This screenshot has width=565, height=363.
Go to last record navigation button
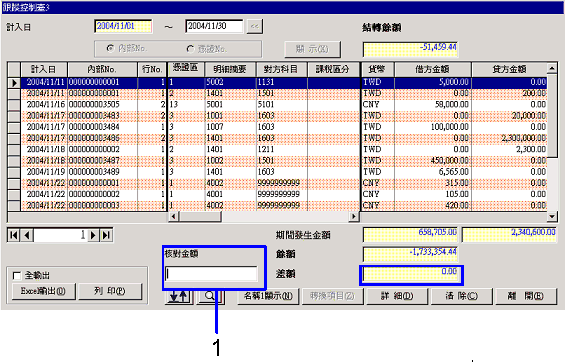coord(106,235)
